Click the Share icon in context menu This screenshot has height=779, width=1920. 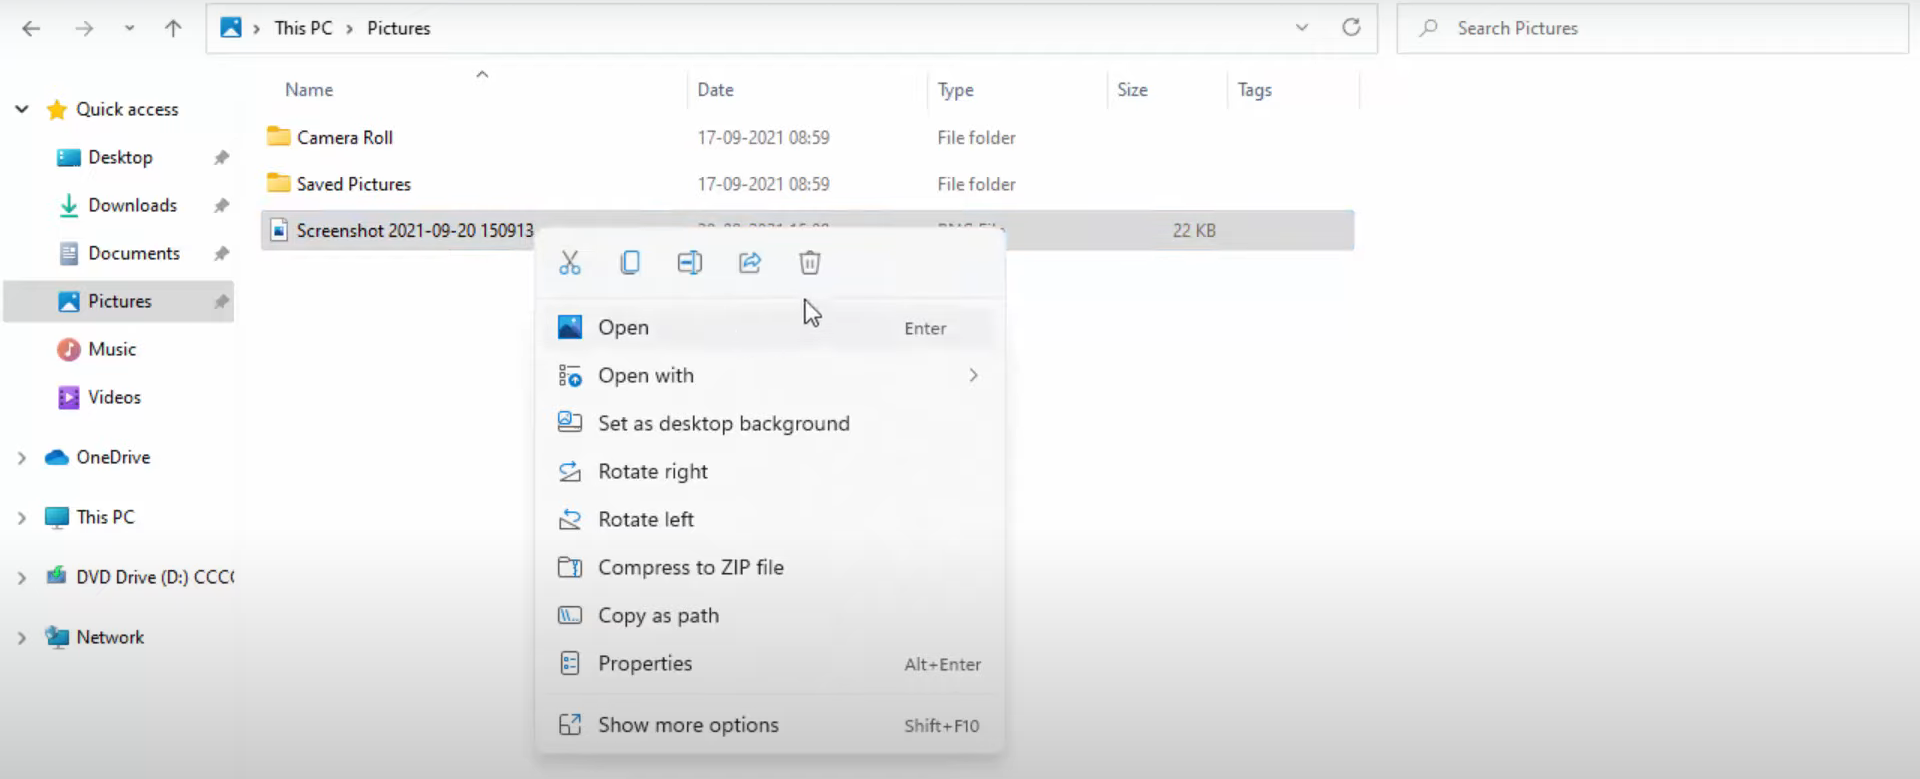tap(750, 263)
